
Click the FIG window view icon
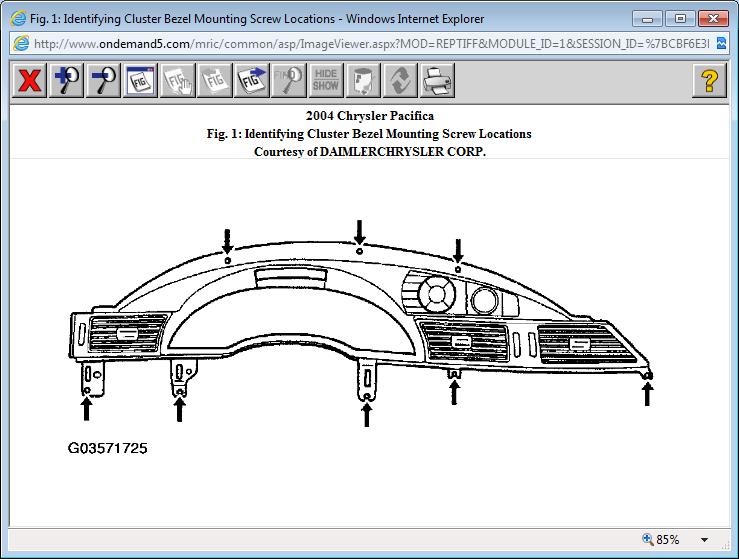[140, 80]
